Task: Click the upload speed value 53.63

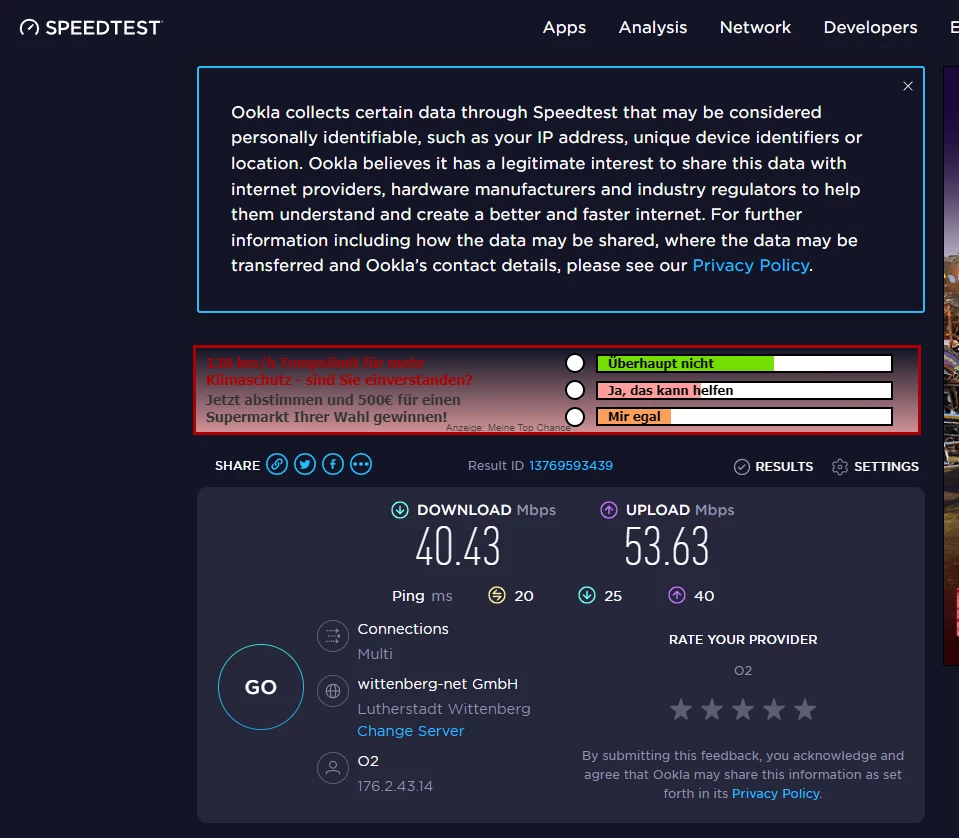Action: 667,547
